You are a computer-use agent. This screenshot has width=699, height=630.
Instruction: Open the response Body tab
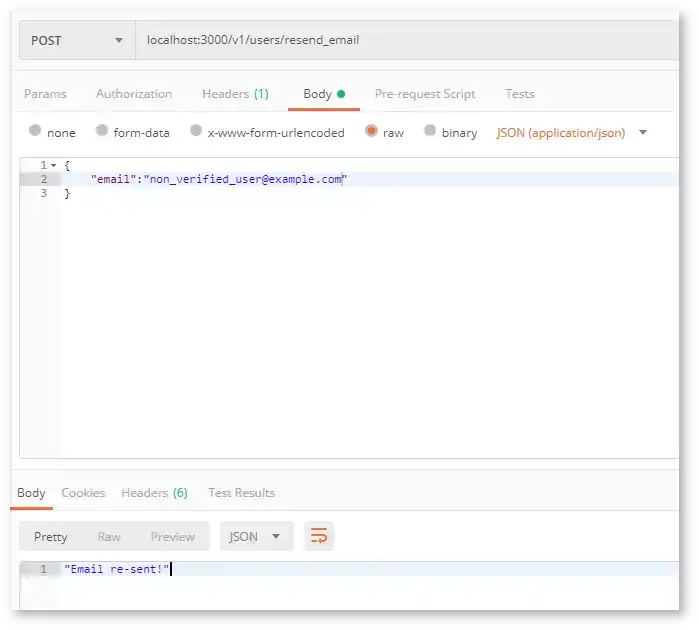tap(31, 493)
